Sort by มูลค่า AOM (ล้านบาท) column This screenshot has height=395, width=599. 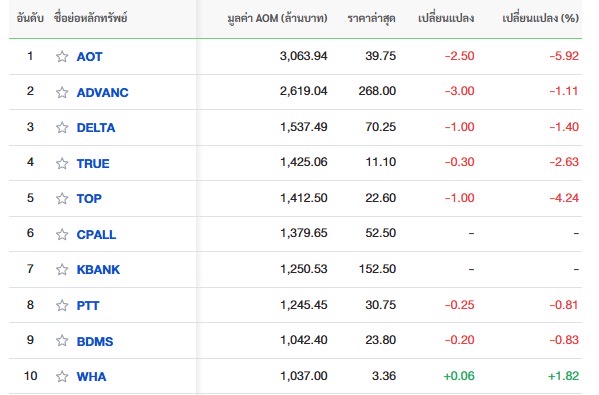click(x=277, y=18)
